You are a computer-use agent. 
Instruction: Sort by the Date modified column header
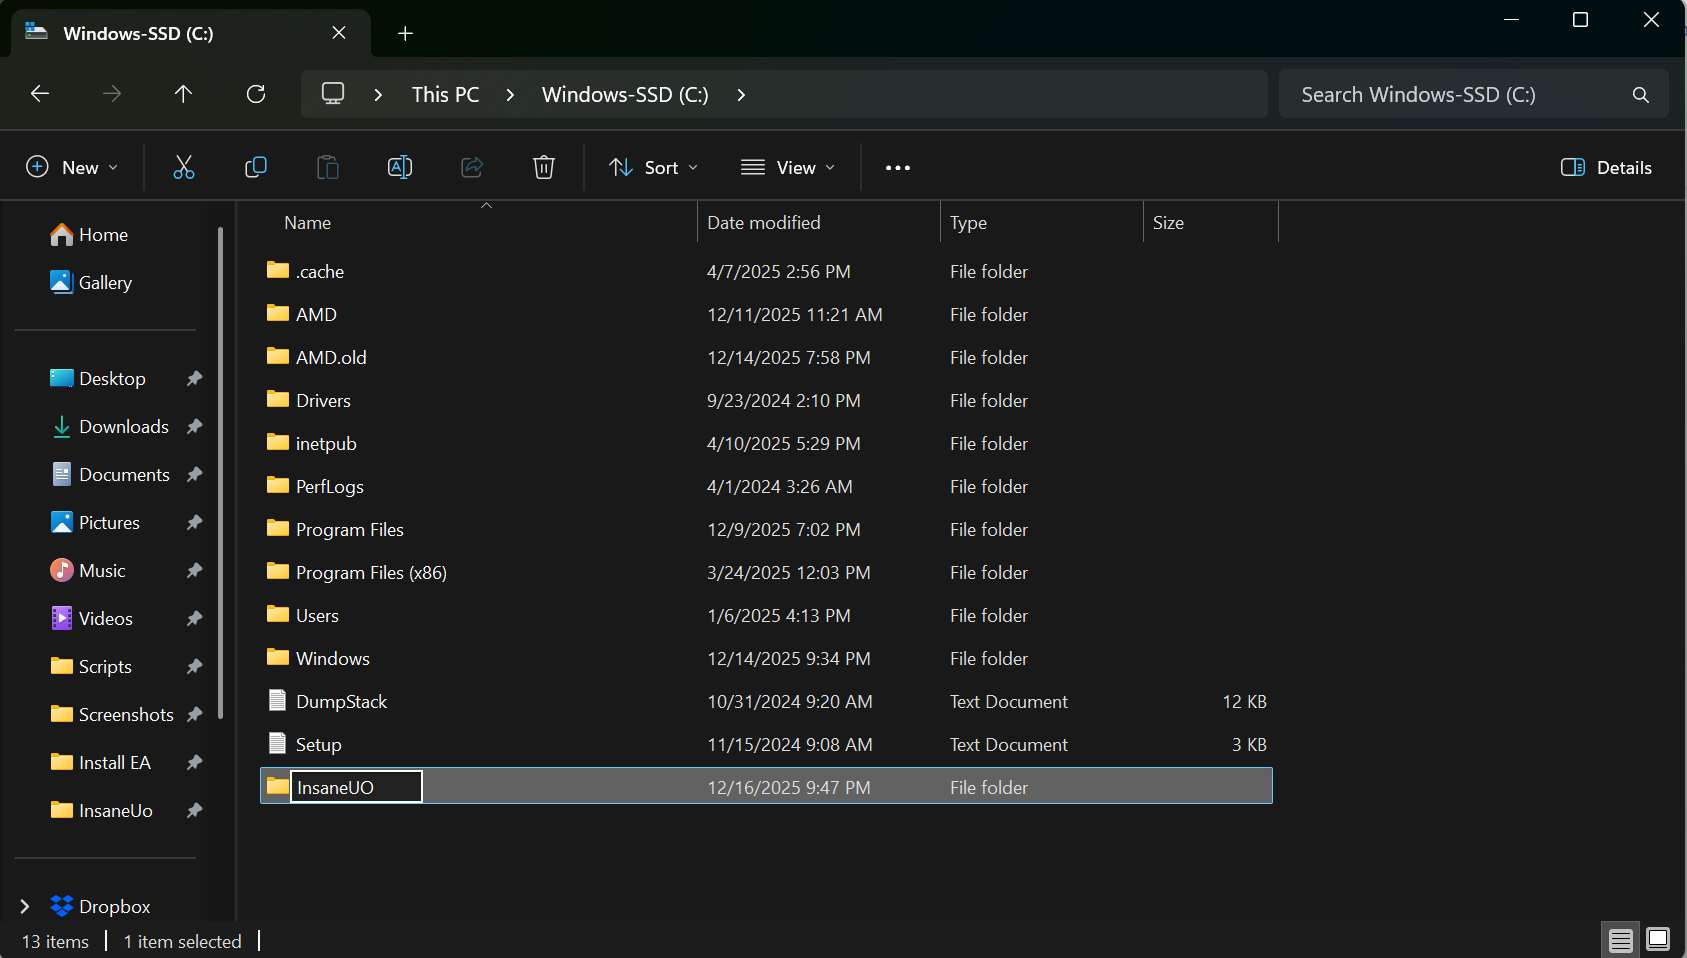(764, 223)
